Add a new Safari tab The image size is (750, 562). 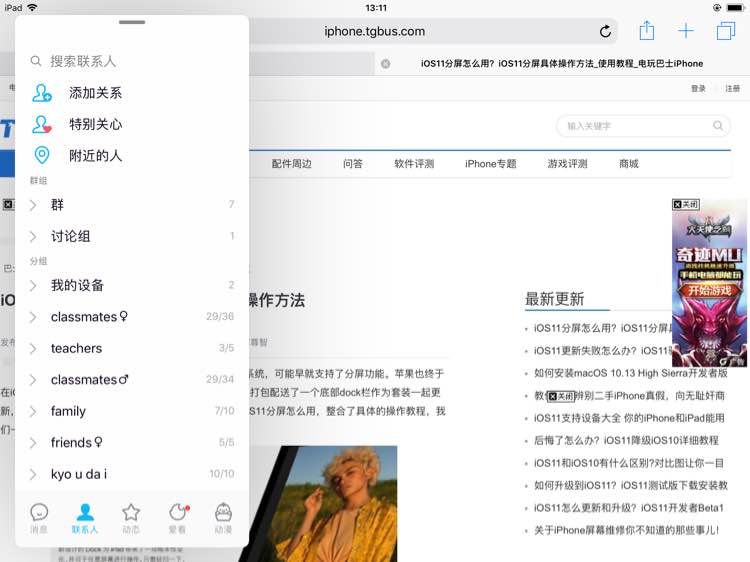(x=686, y=31)
